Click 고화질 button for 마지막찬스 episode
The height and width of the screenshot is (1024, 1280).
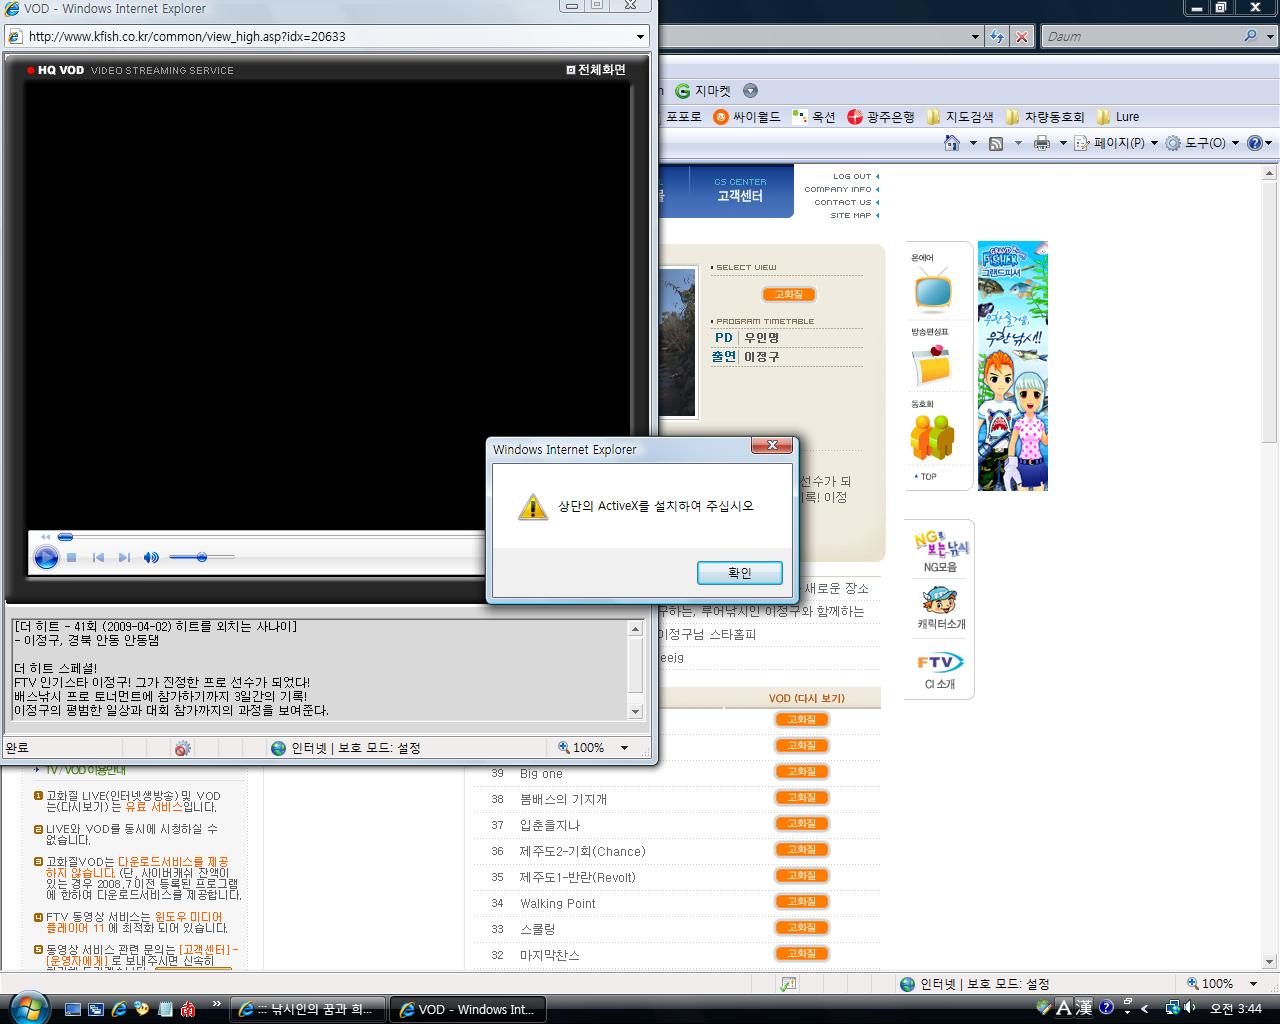coord(802,954)
